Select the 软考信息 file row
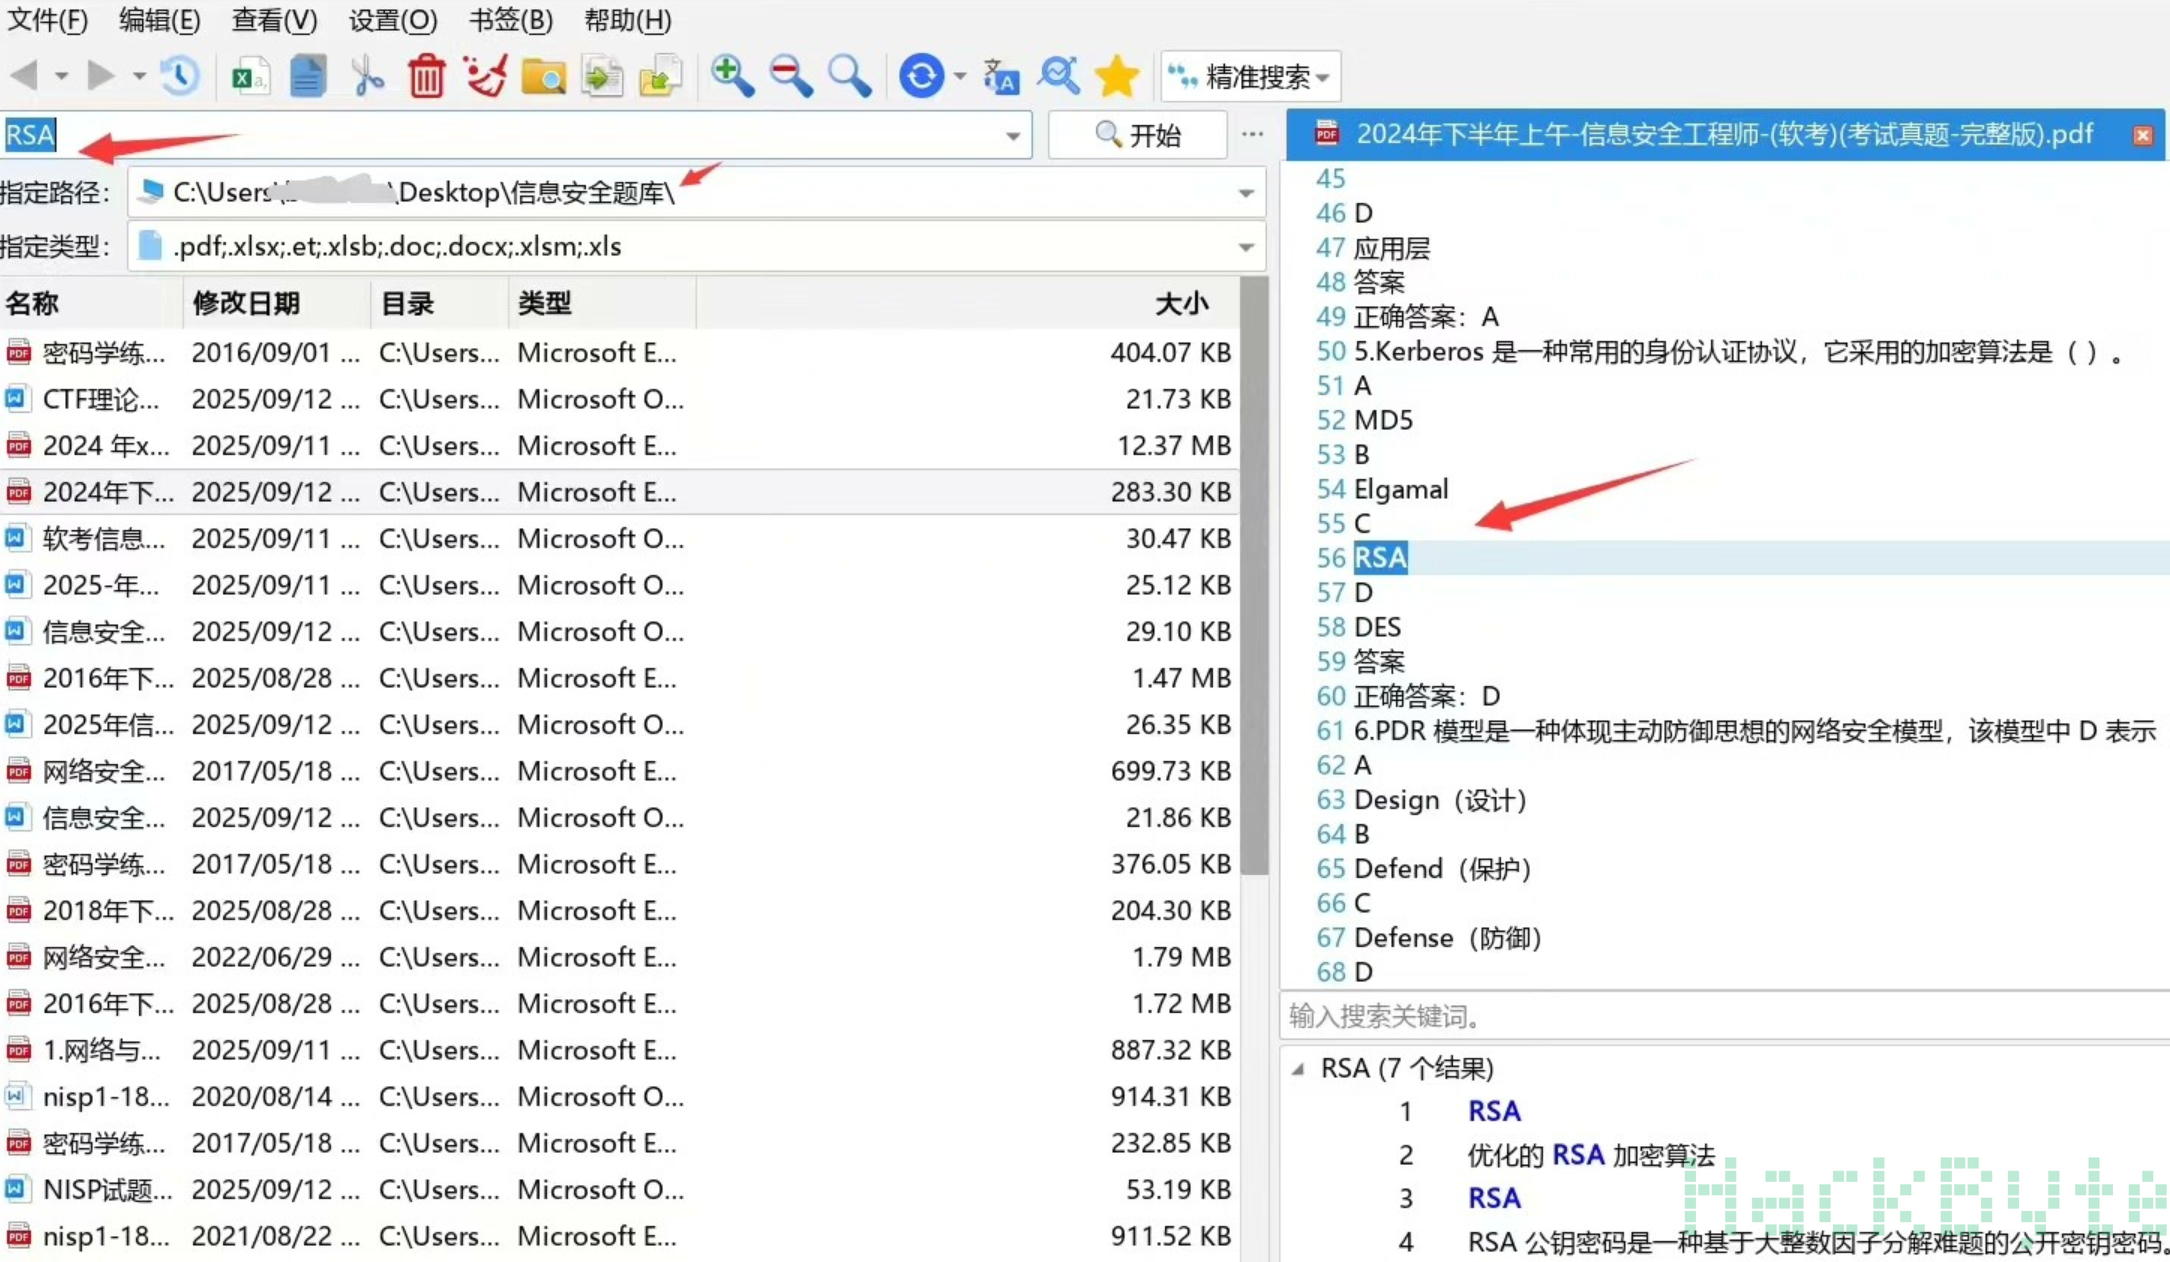 (x=619, y=538)
